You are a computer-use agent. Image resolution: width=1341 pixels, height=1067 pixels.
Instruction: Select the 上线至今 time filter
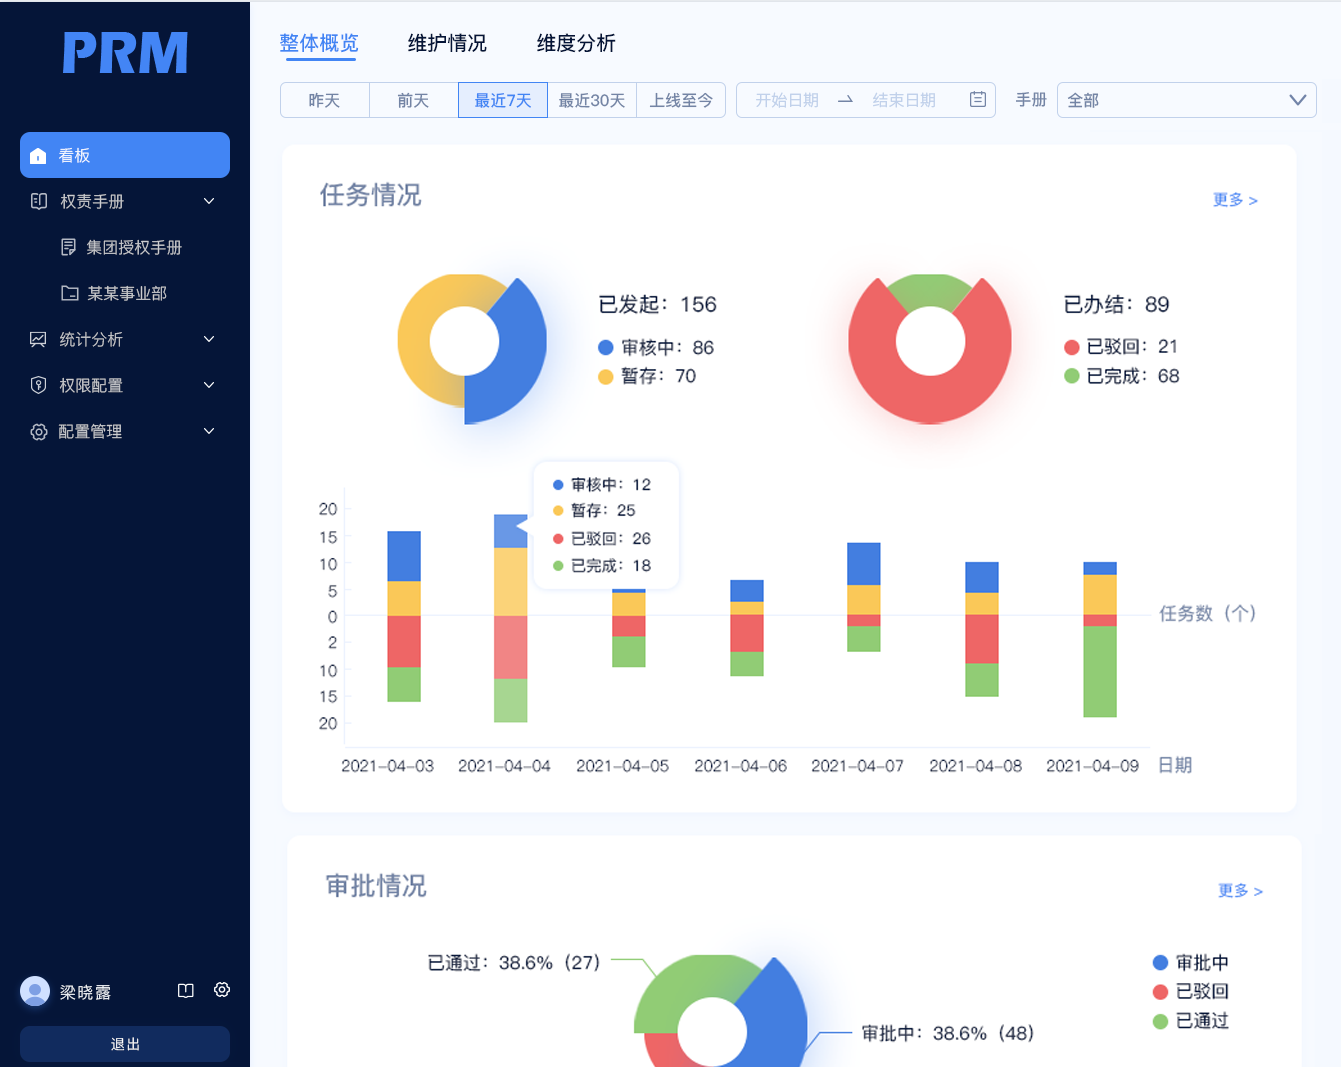[681, 100]
